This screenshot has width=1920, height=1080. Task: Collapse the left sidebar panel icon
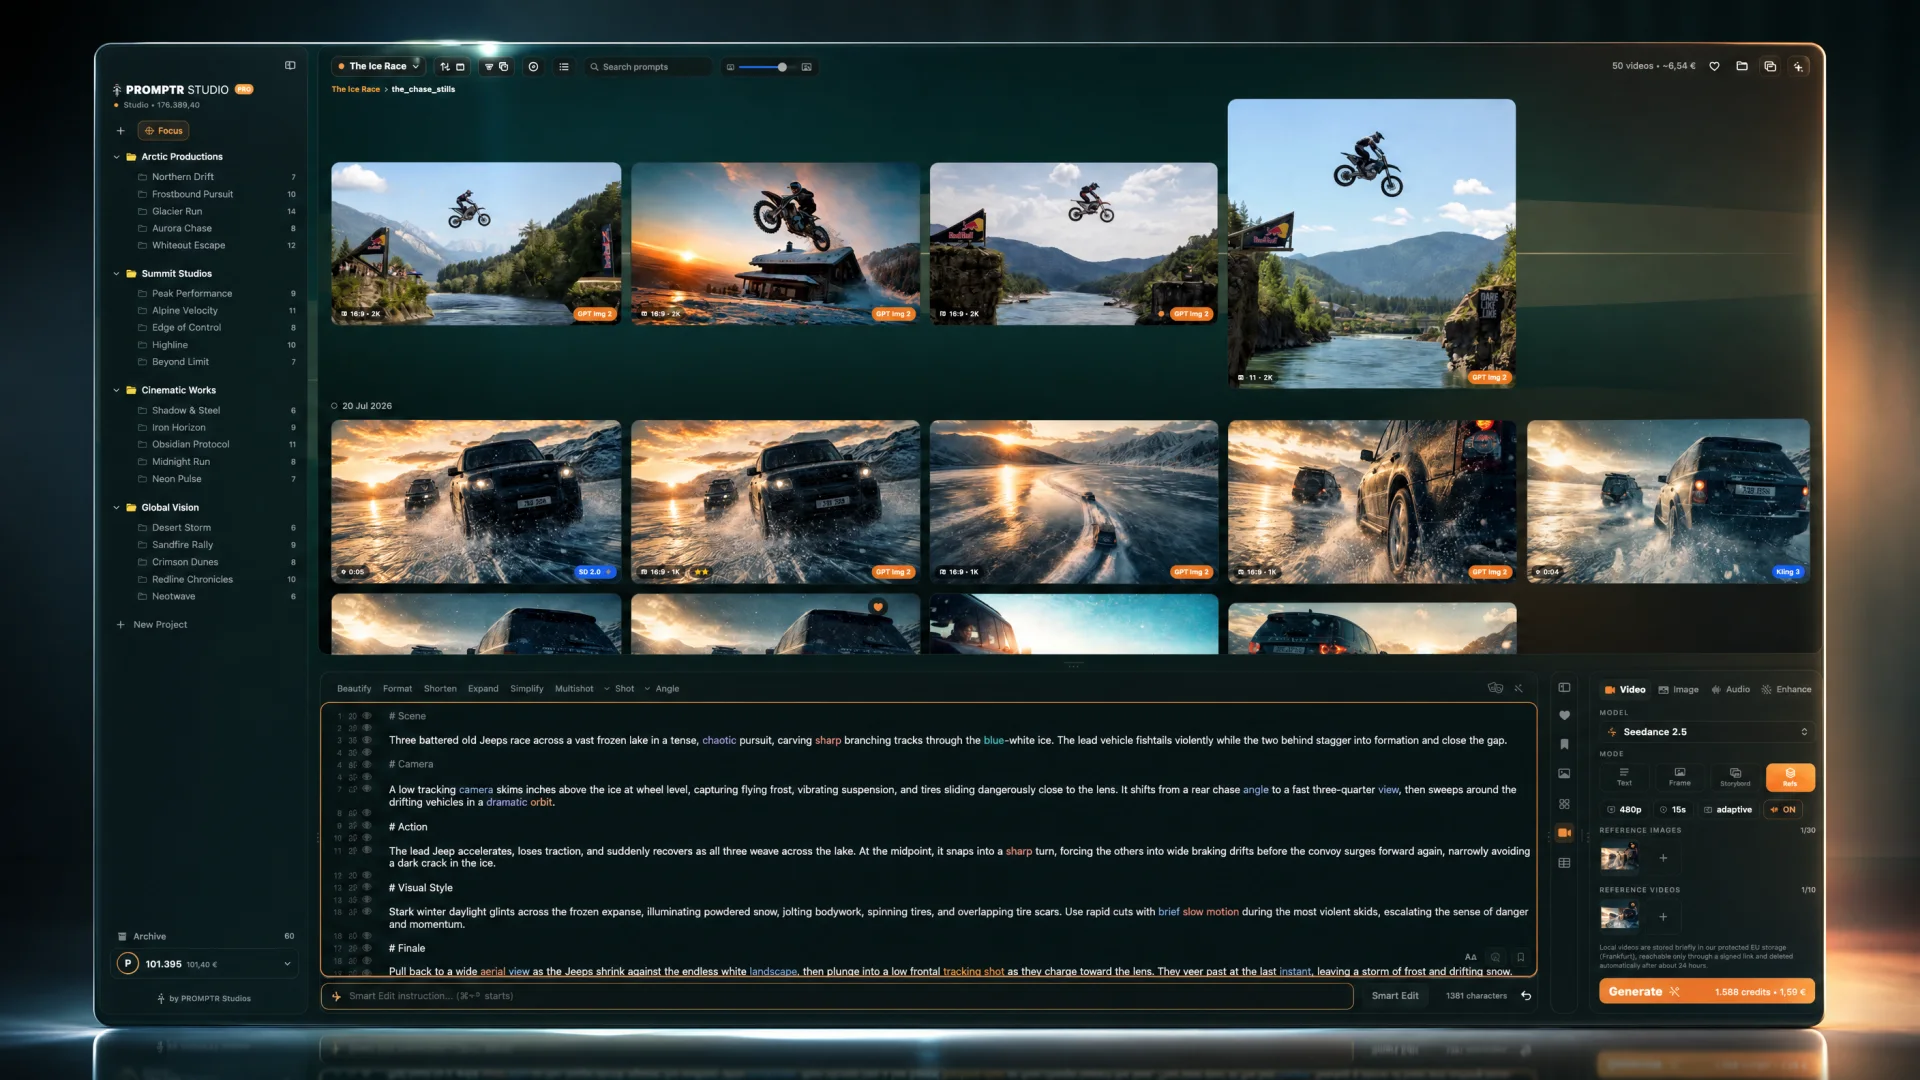(x=290, y=66)
